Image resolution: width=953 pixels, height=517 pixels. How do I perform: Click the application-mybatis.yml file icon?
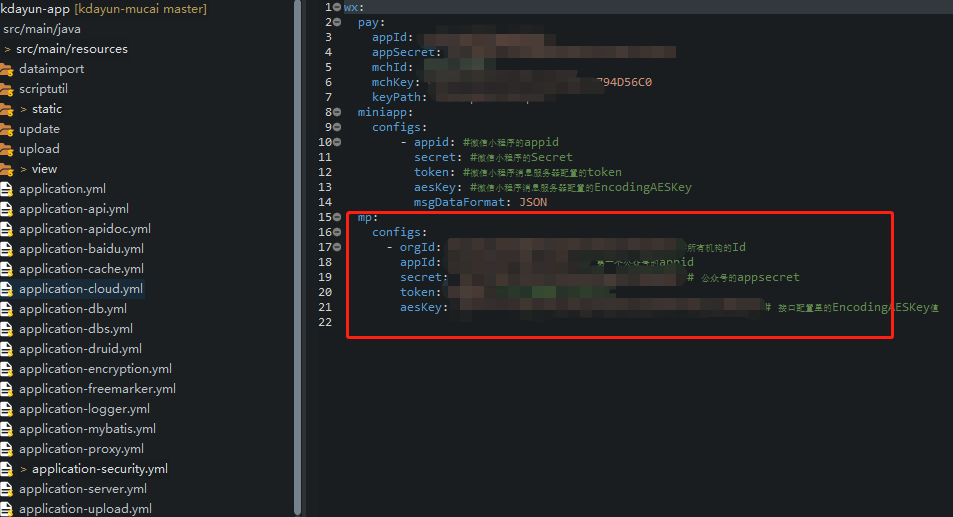[x=6, y=429]
